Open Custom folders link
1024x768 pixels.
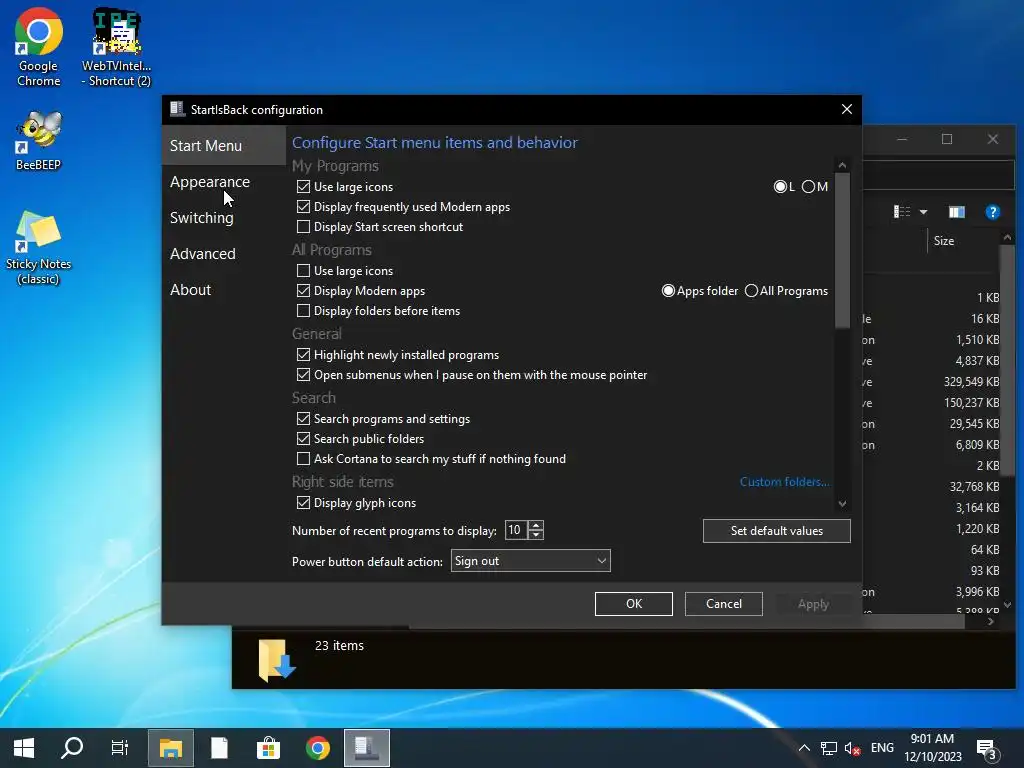coord(784,482)
